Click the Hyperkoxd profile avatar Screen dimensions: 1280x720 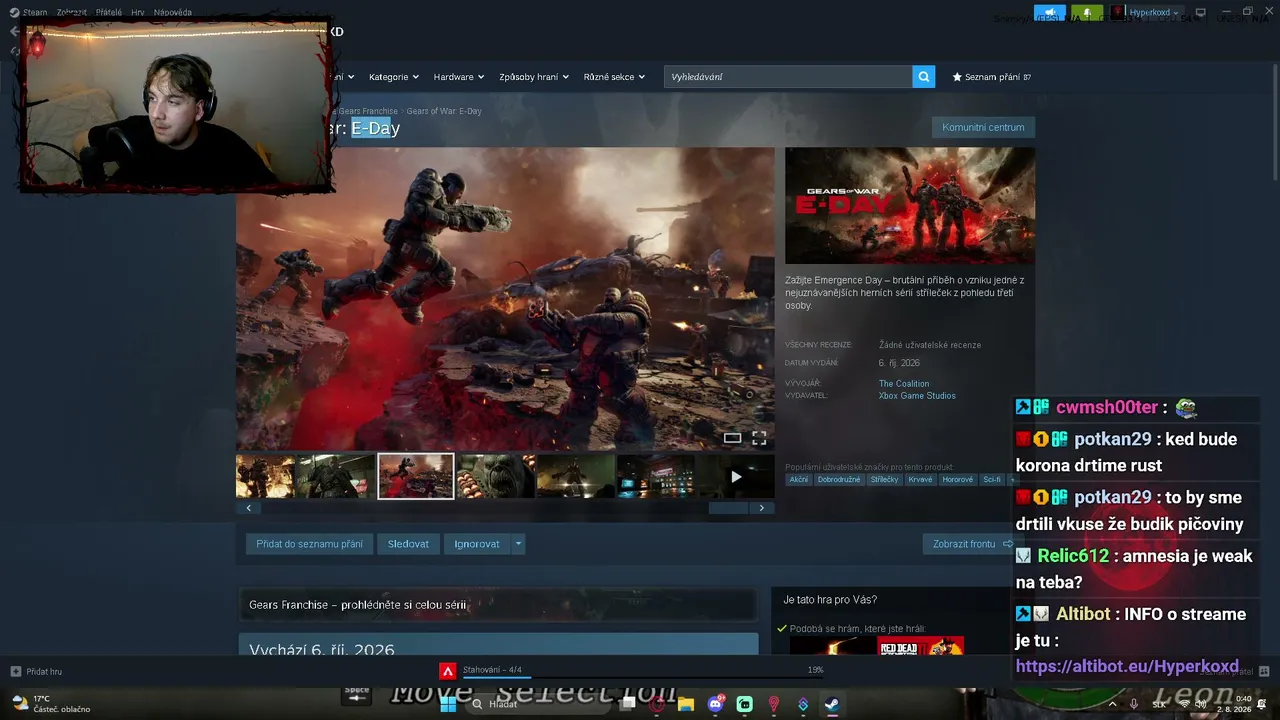pyautogui.click(x=1118, y=13)
